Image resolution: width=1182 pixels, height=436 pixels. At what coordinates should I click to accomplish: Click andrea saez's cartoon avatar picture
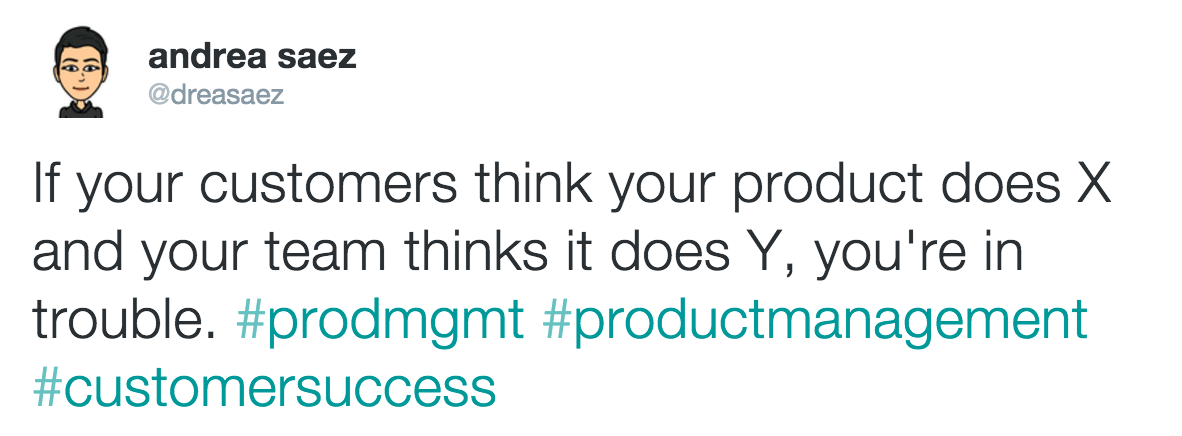80,72
